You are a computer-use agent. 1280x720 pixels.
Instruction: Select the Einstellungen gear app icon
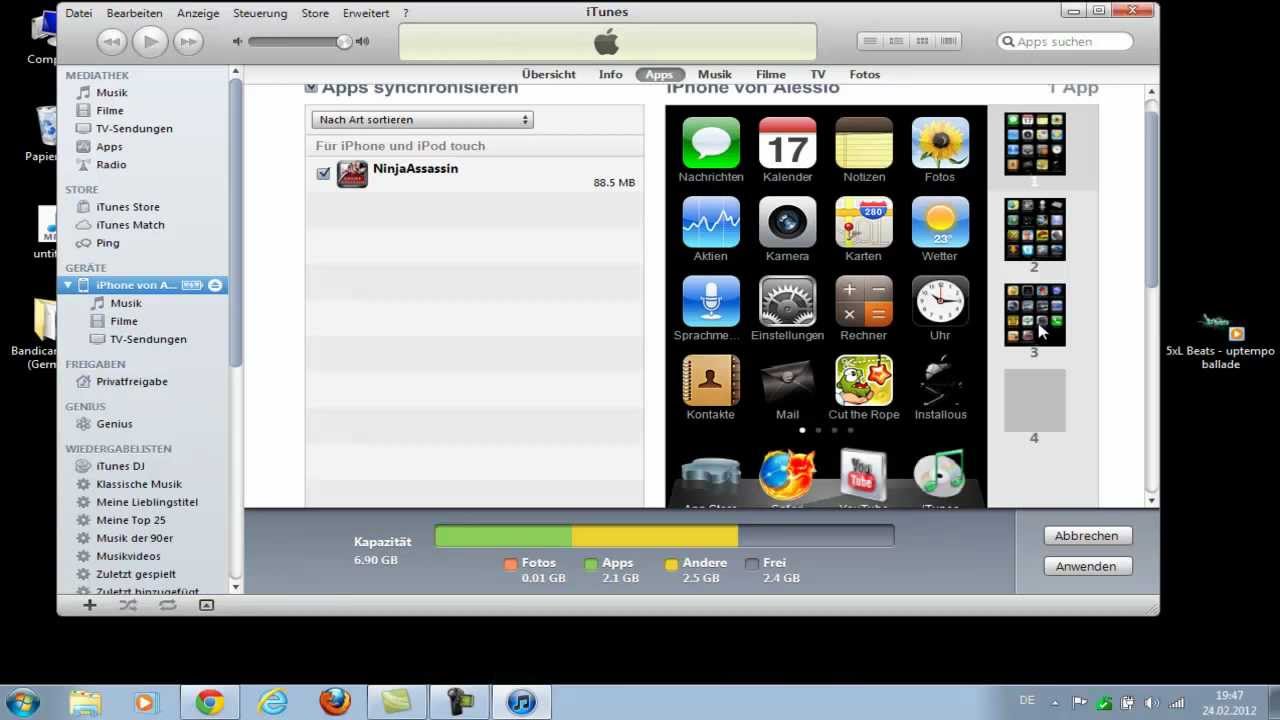(x=788, y=301)
